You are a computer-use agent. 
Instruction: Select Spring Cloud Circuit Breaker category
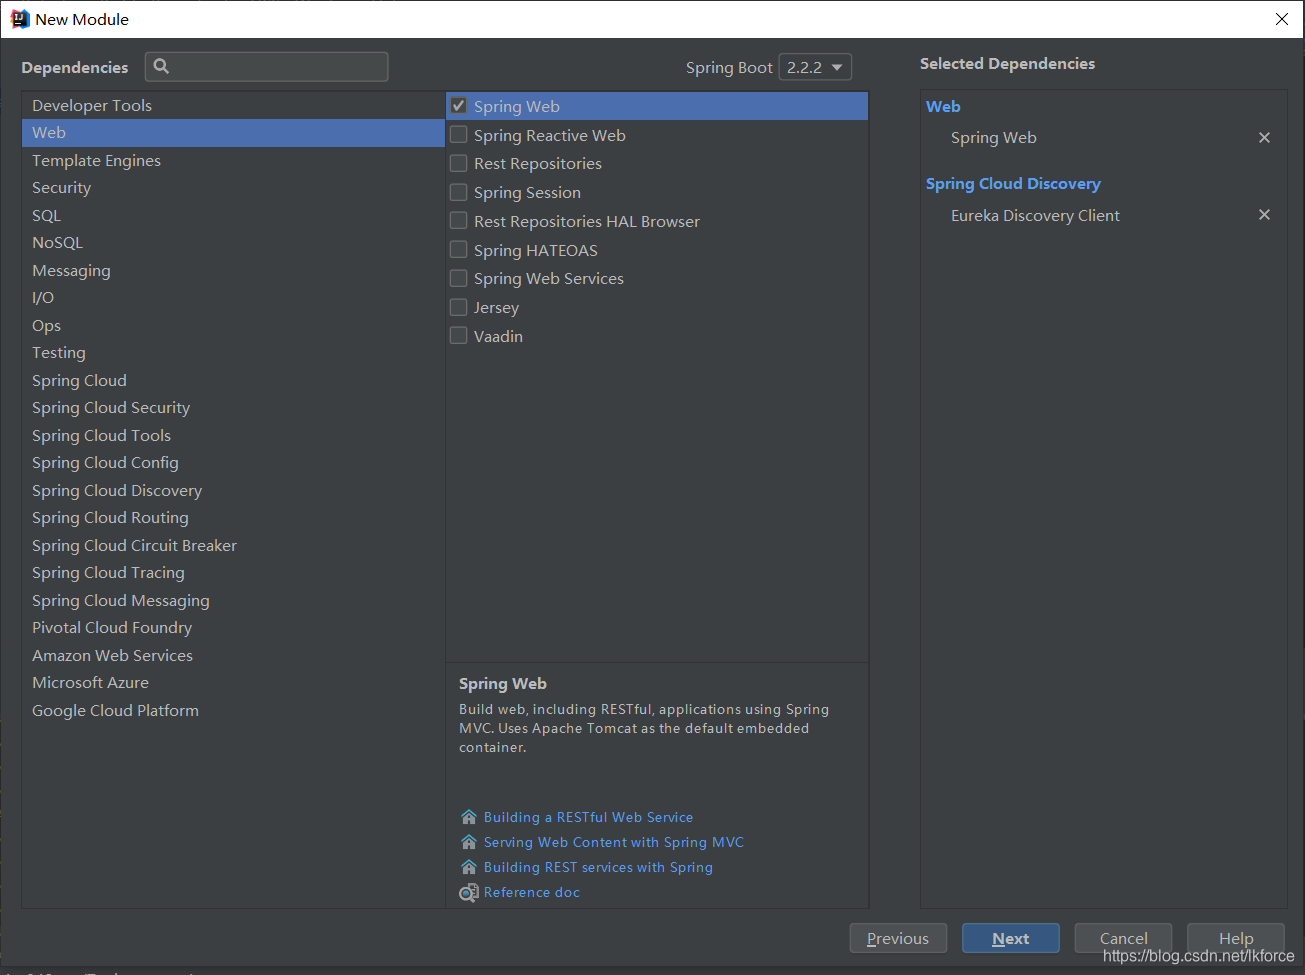[233, 545]
